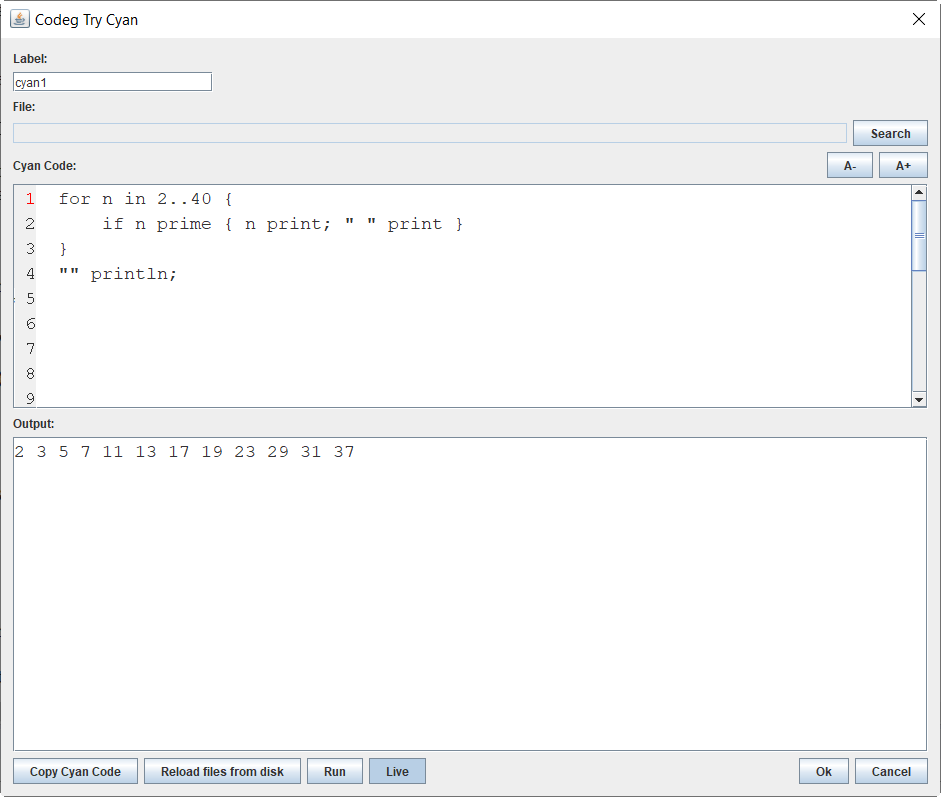This screenshot has width=941, height=797.
Task: Click empty line 6 in code editor
Action: tap(400, 324)
